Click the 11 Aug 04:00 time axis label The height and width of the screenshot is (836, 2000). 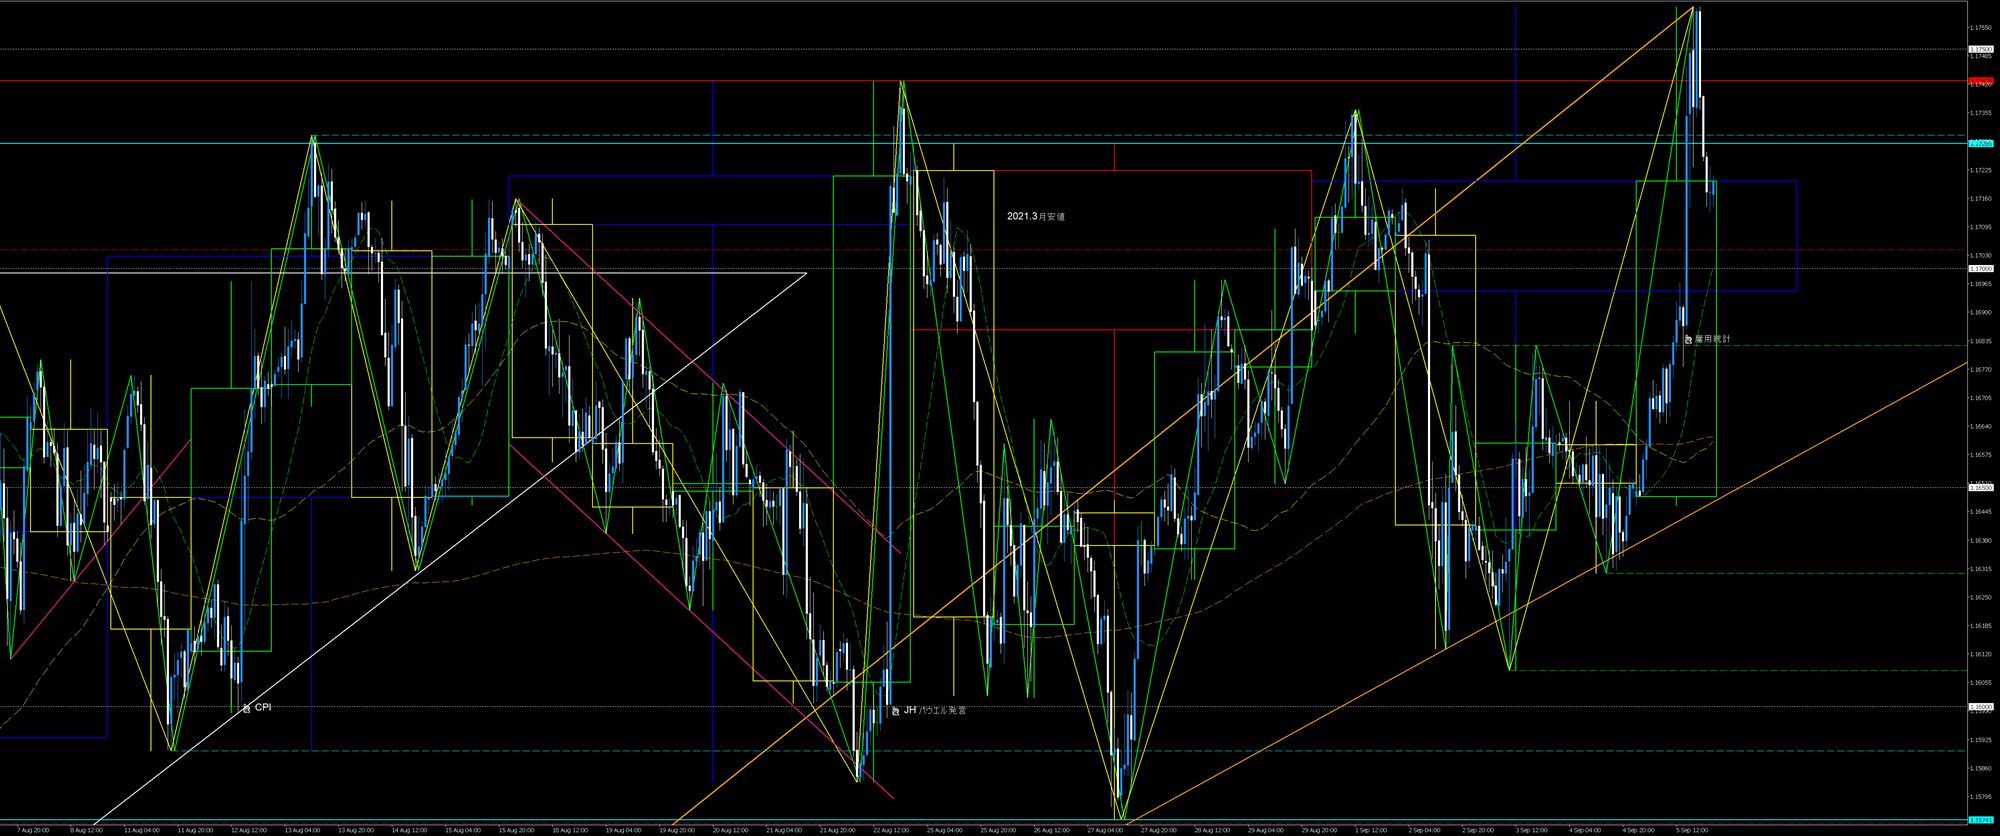[x=141, y=830]
